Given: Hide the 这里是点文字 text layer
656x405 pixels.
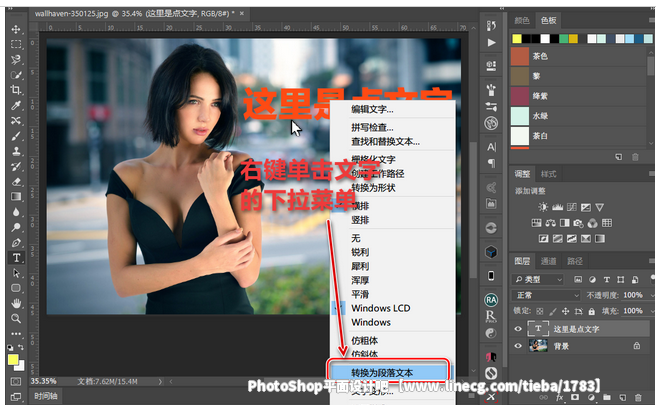Looking at the screenshot, I should click(x=518, y=329).
